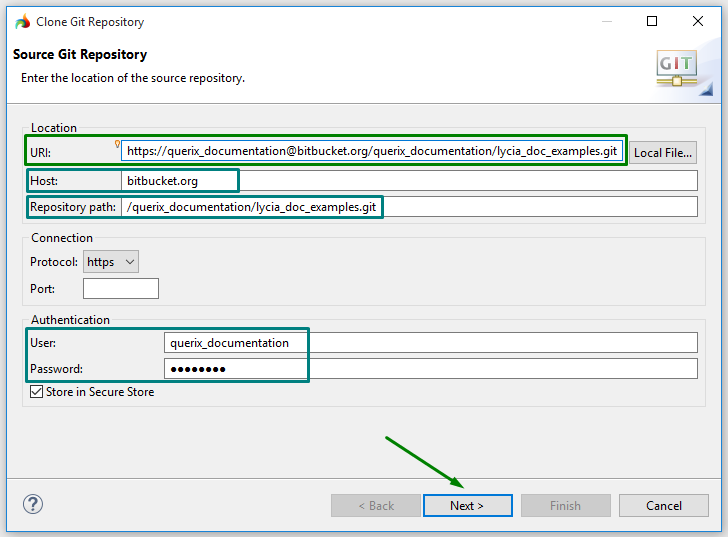Click the Clone Git Repository title bar icon
The width and height of the screenshot is (728, 537).
pos(22,21)
